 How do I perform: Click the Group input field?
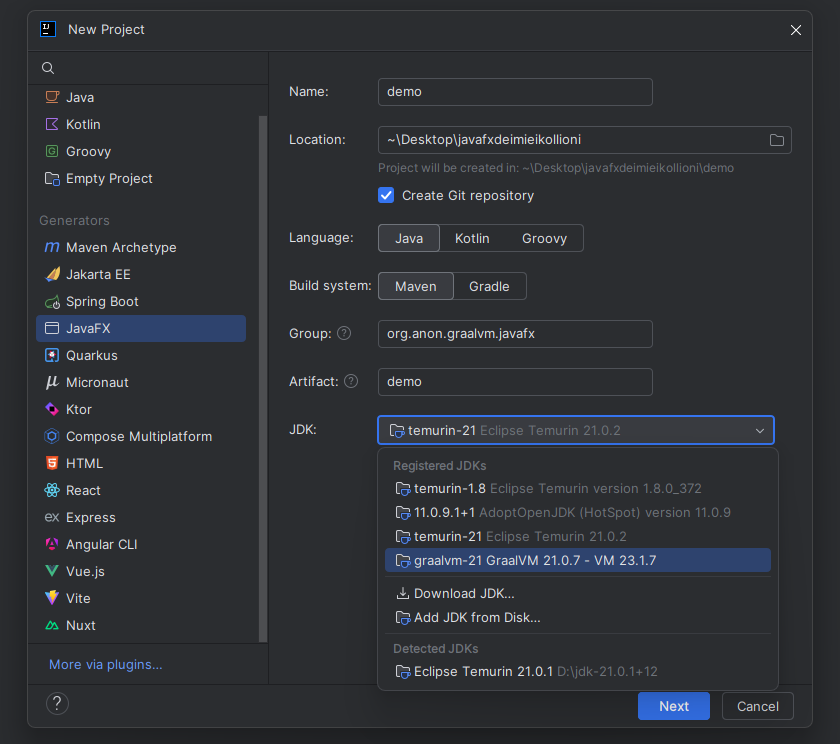point(515,334)
